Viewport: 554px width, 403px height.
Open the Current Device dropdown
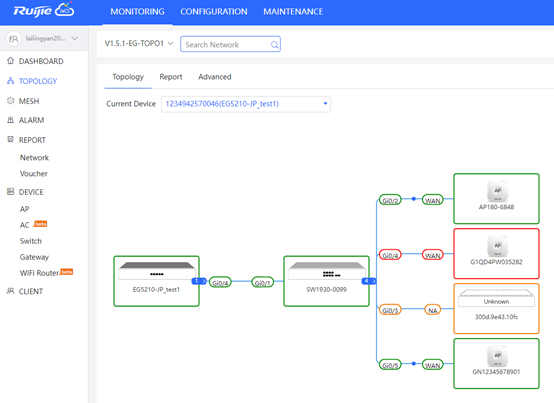[246, 104]
